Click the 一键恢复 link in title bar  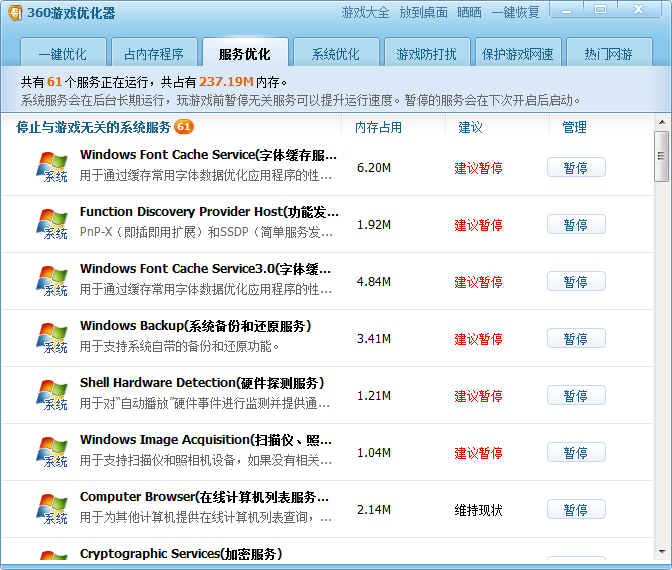[x=515, y=12]
